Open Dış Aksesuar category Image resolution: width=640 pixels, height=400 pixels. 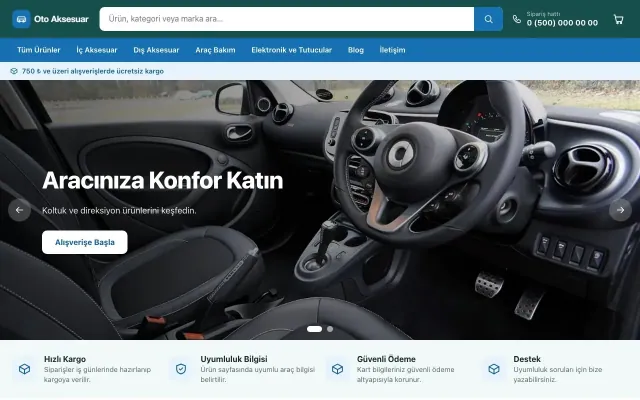(156, 50)
